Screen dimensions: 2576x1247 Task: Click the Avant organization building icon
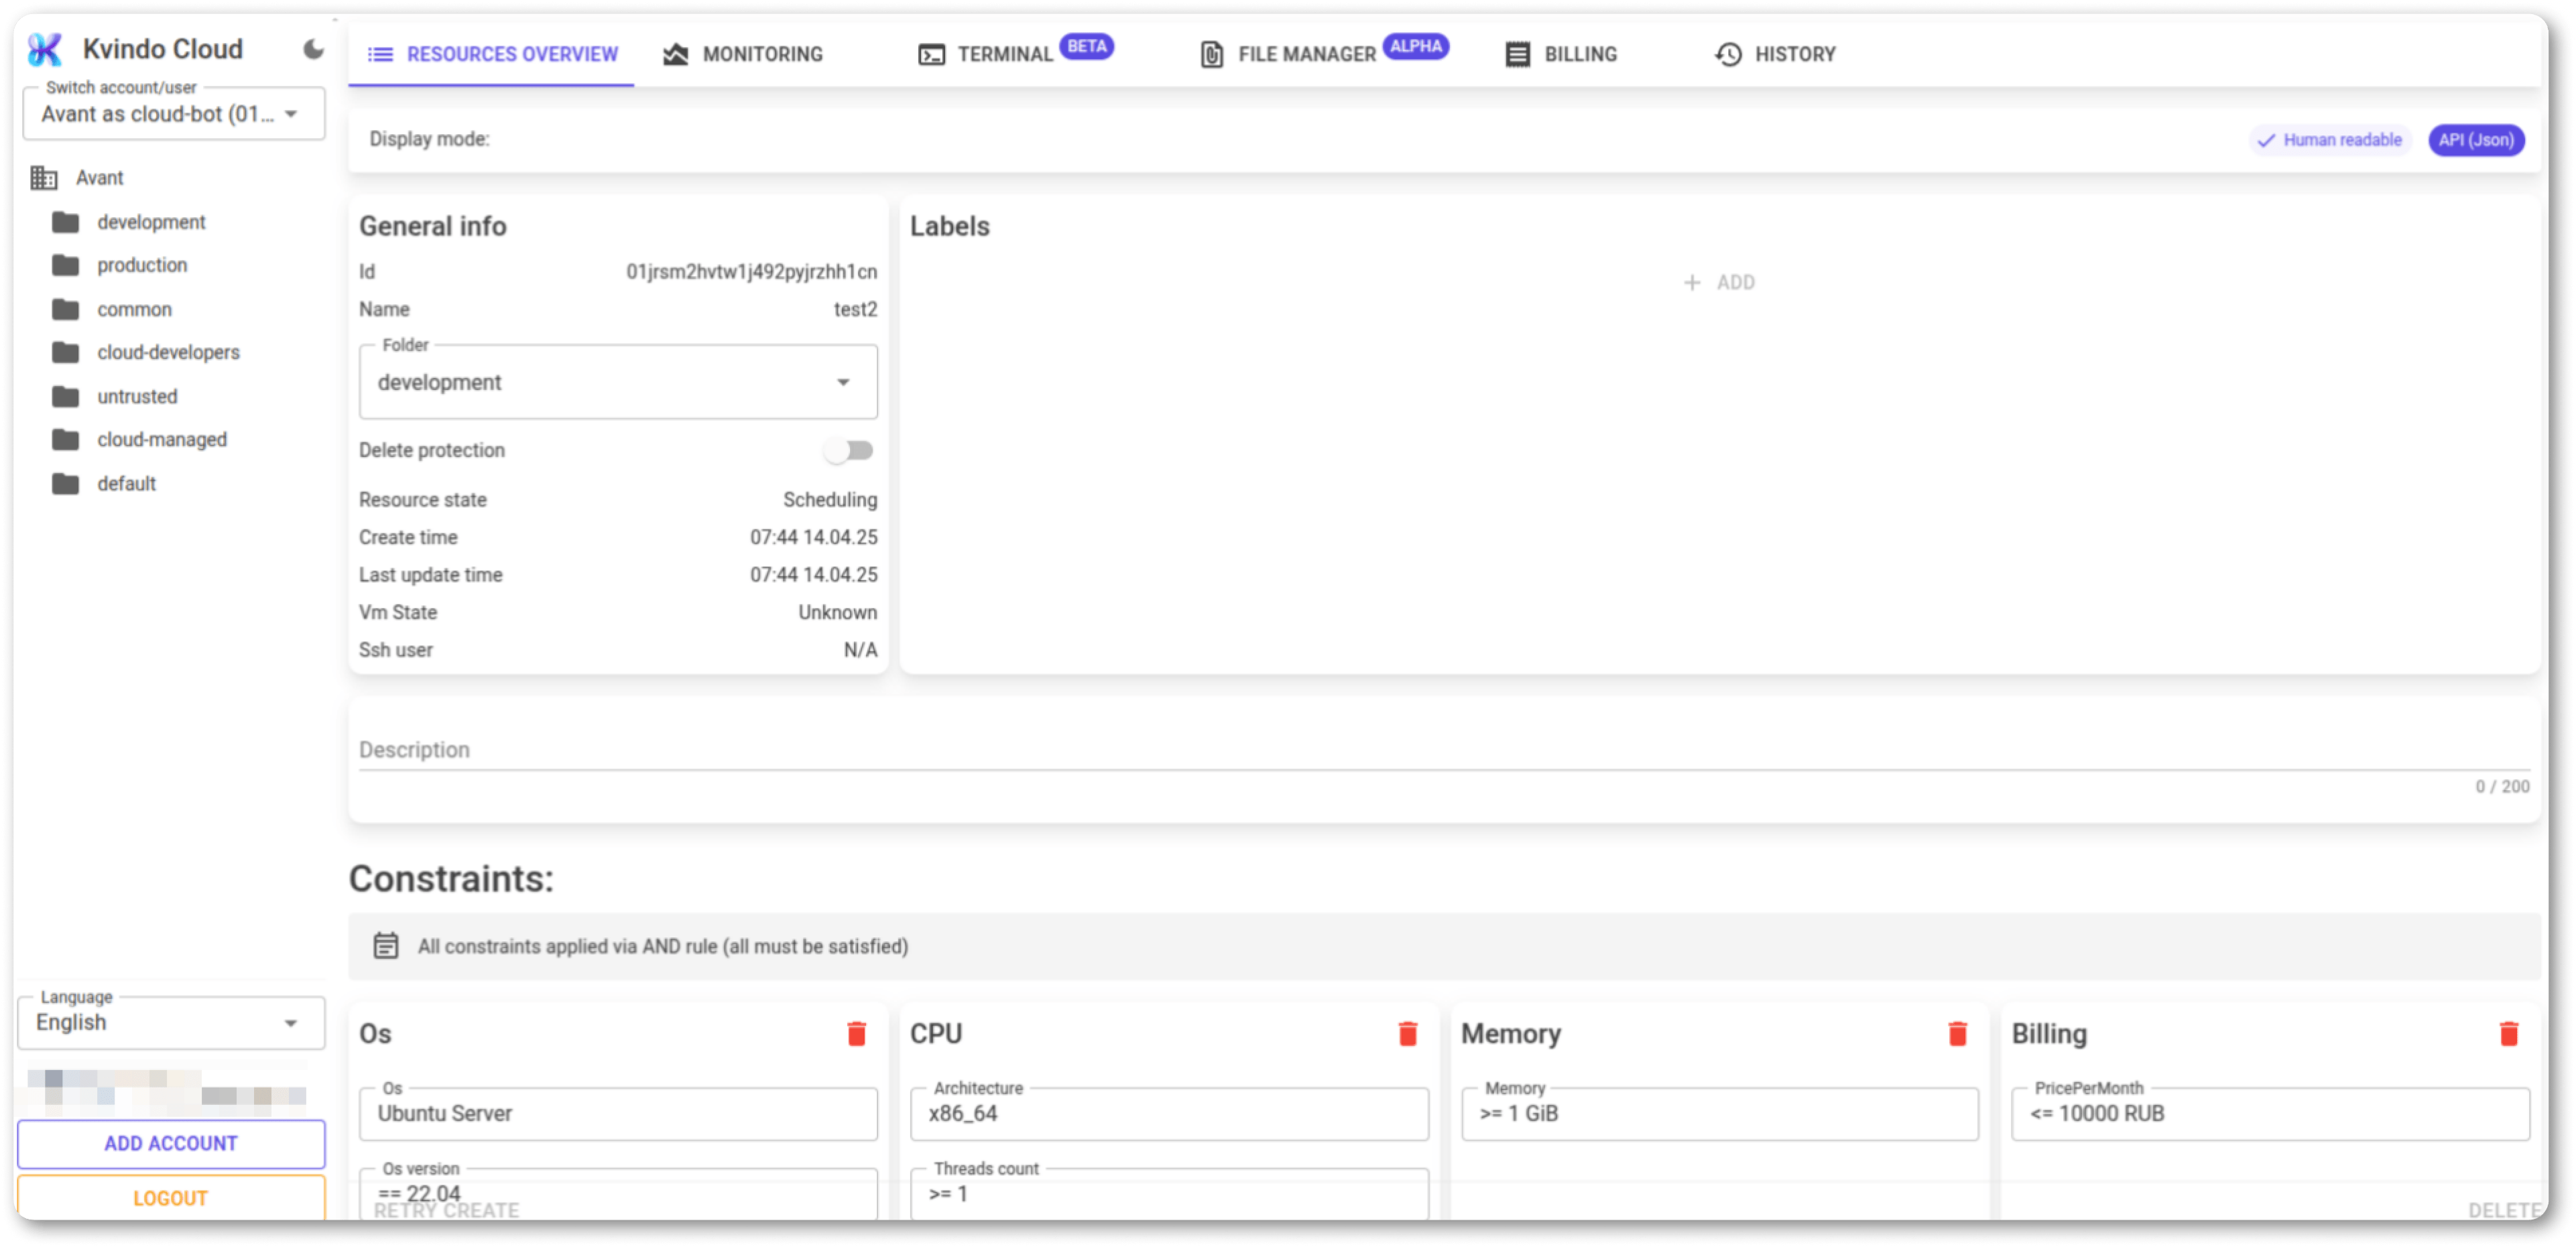click(44, 178)
